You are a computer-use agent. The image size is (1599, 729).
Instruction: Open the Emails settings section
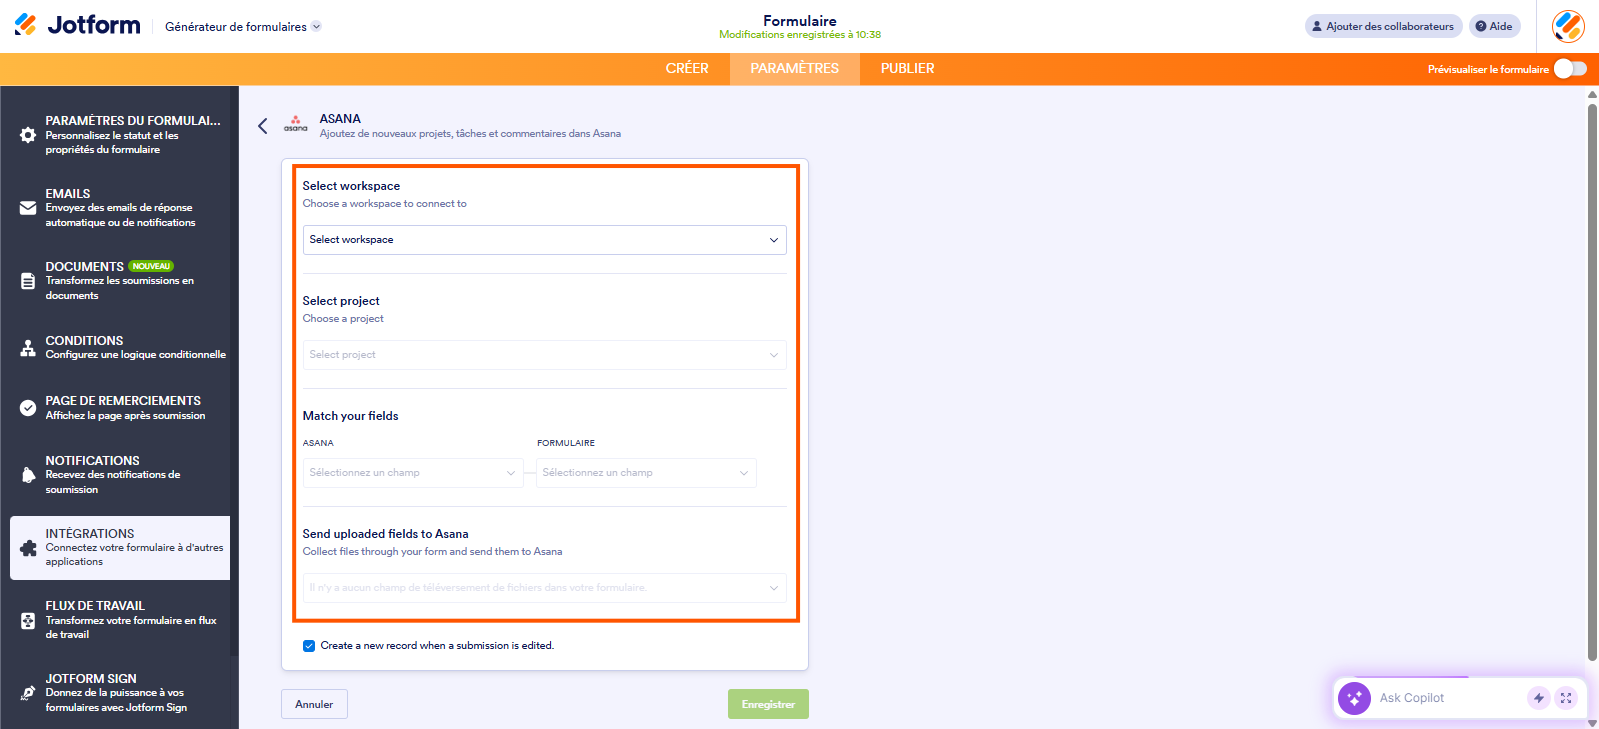(120, 208)
